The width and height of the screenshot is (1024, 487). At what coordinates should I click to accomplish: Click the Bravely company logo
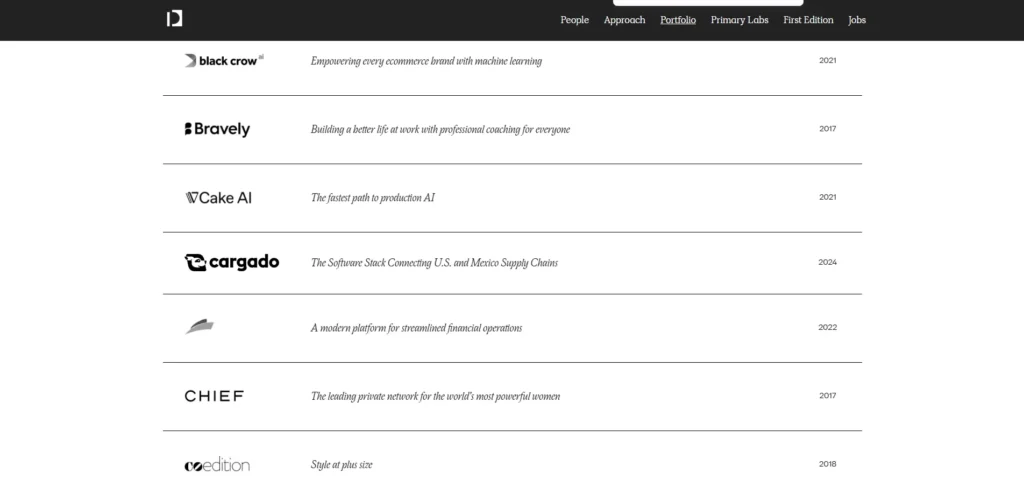click(217, 129)
